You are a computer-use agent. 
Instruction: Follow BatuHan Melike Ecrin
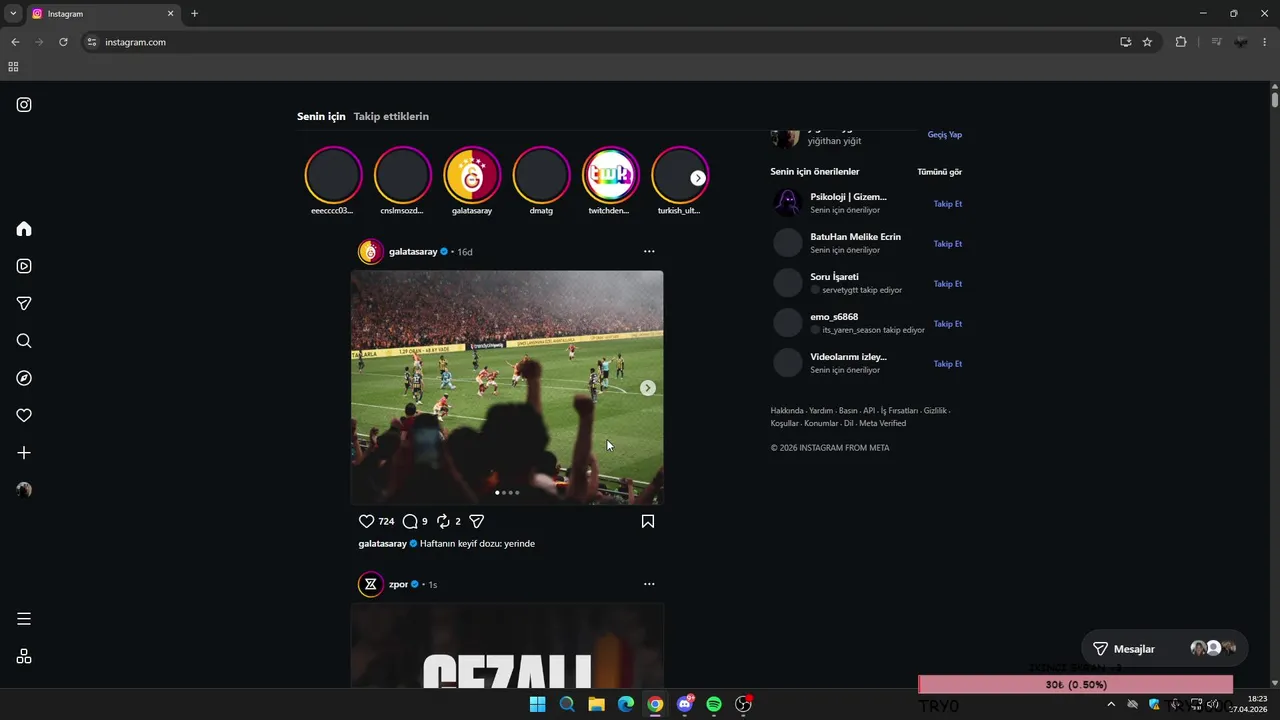coord(947,244)
